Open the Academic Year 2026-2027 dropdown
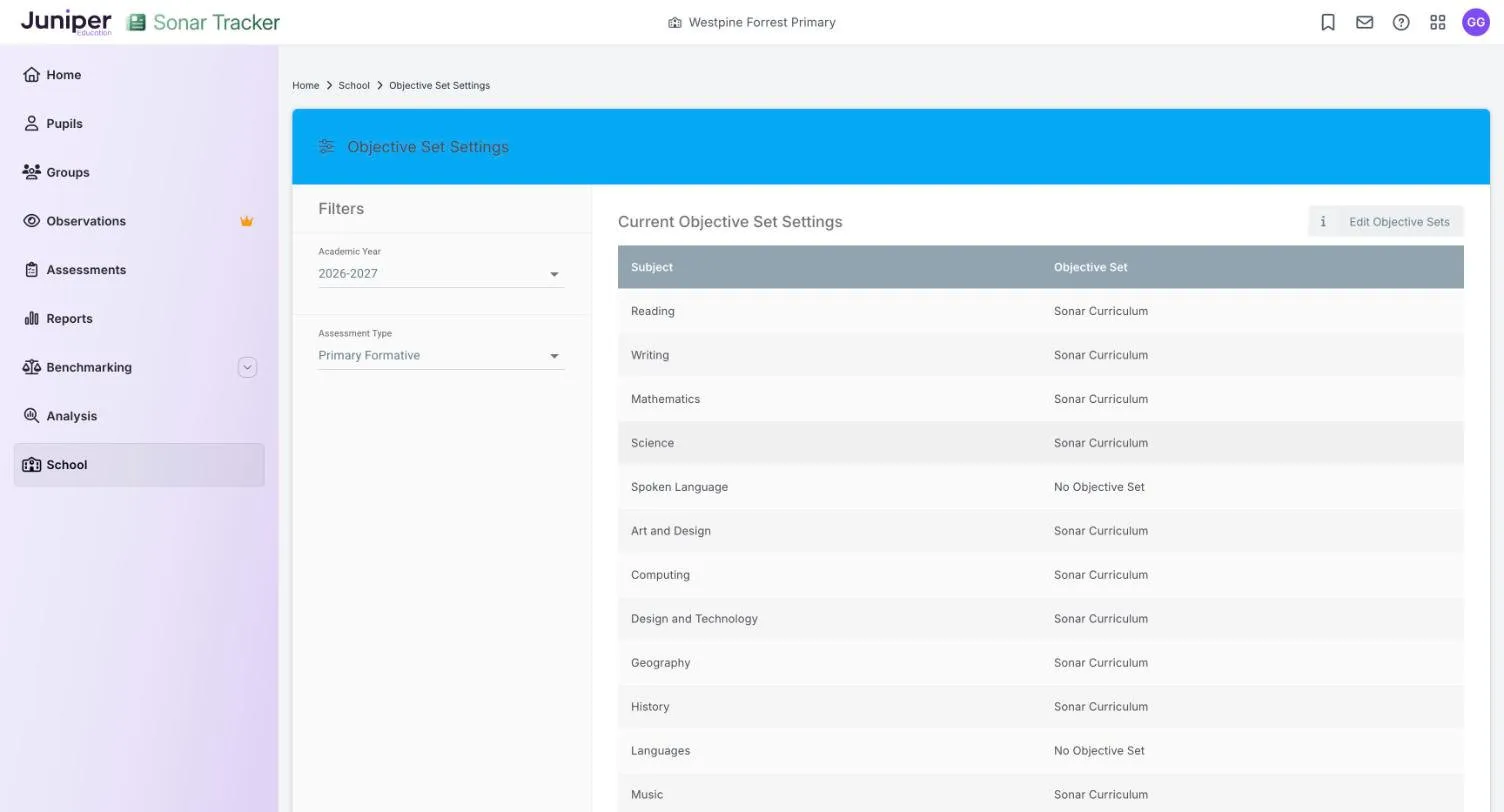Viewport: 1504px width, 812px height. tap(441, 274)
